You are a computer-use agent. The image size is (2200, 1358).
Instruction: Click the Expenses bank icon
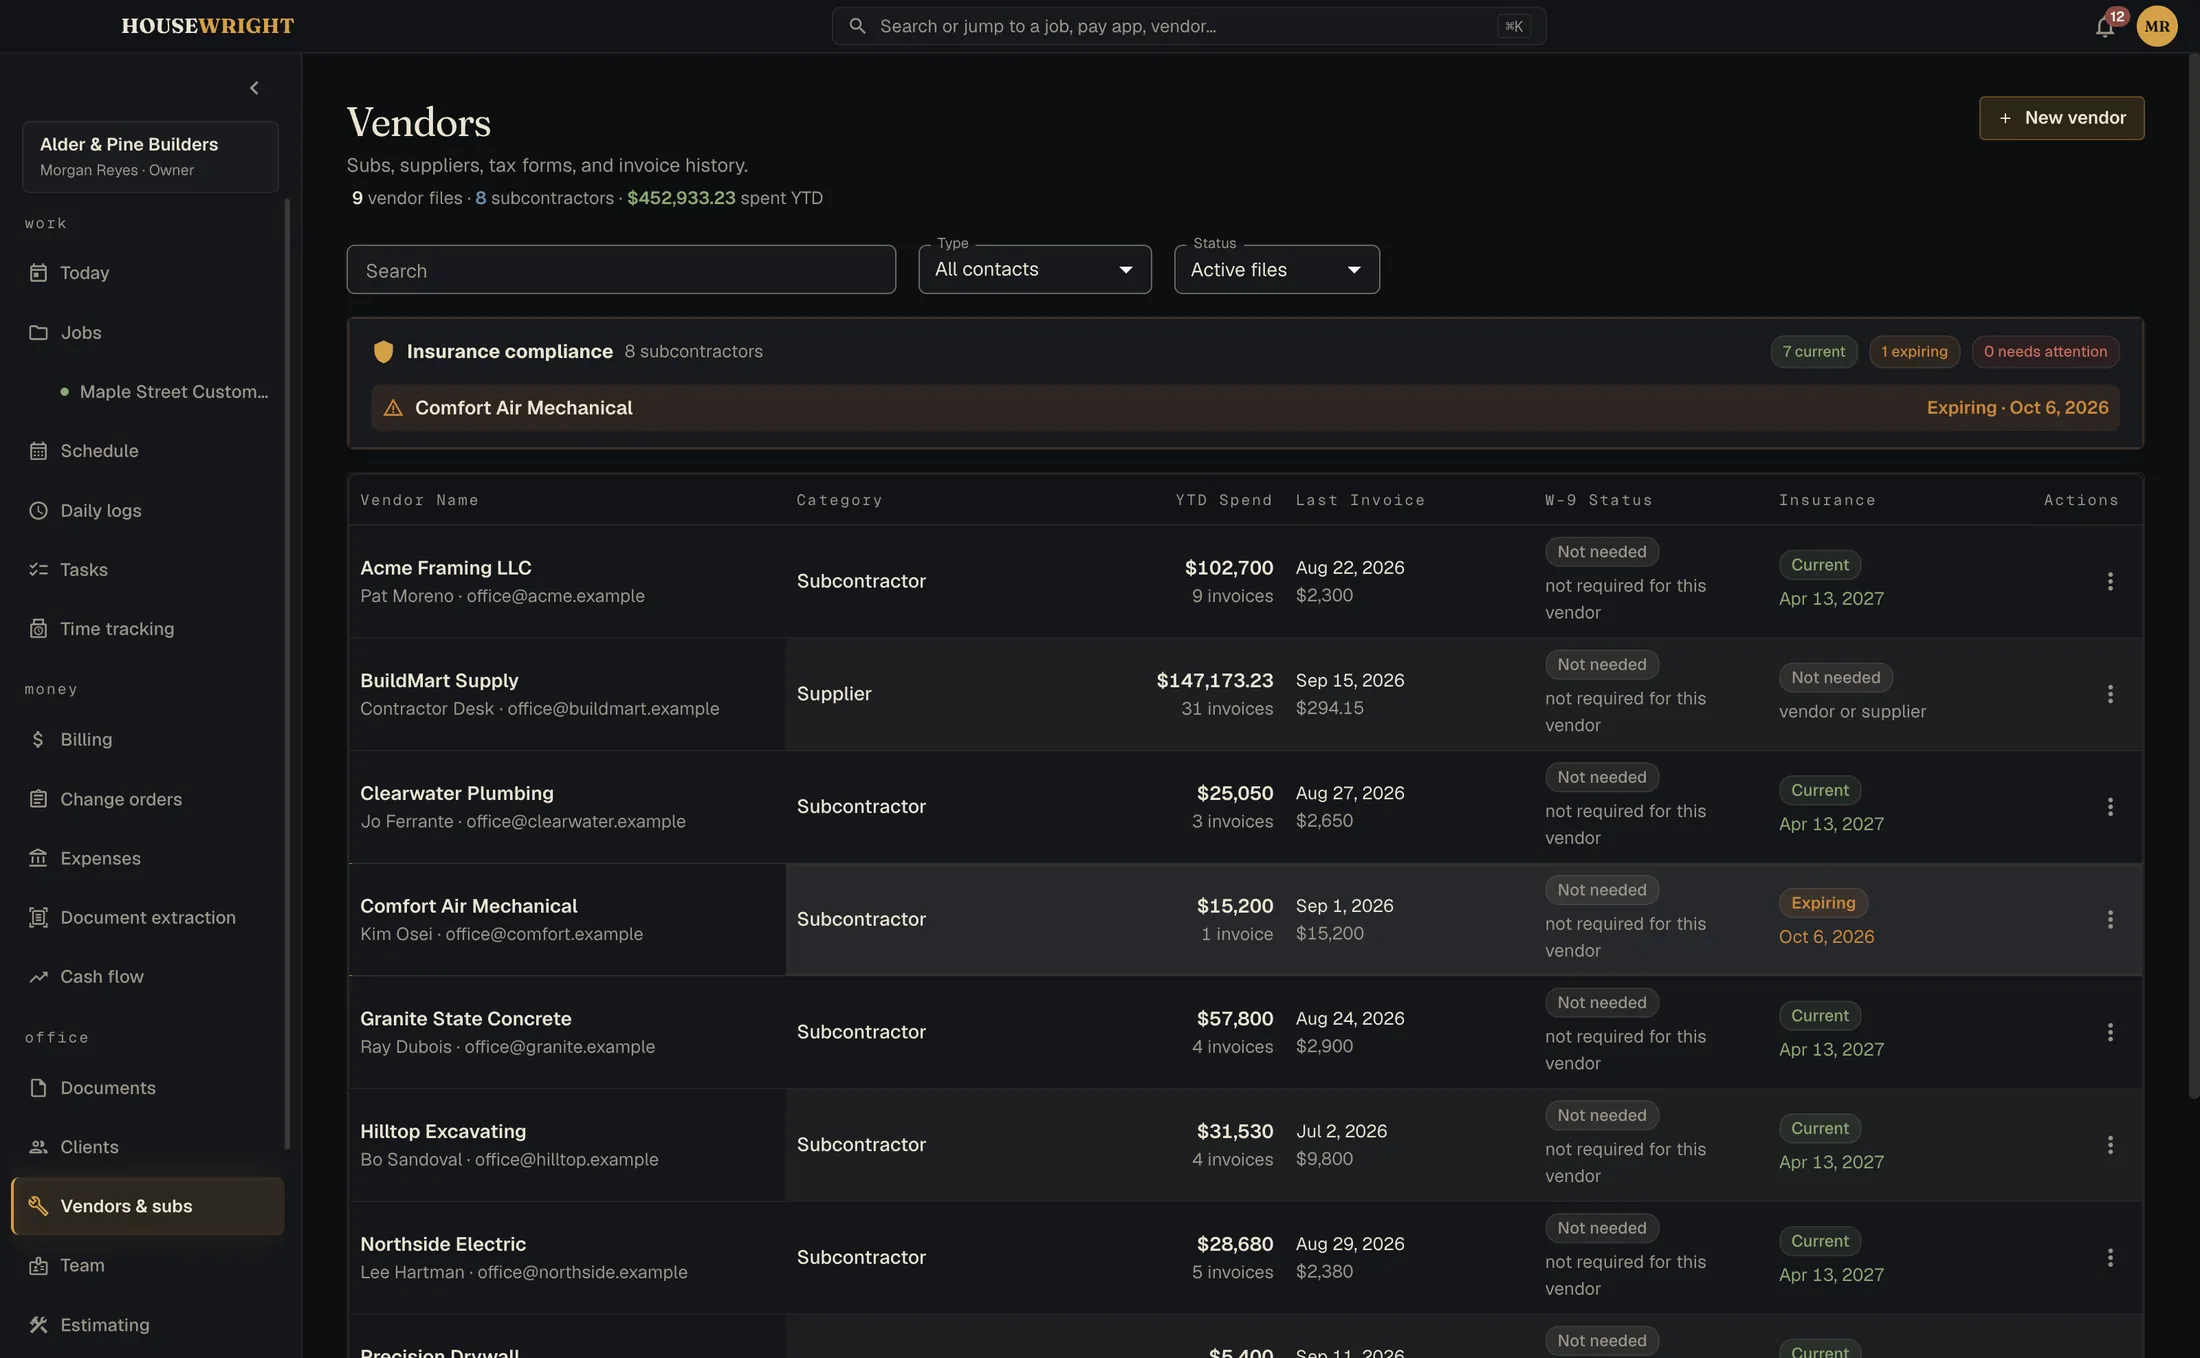coord(38,858)
